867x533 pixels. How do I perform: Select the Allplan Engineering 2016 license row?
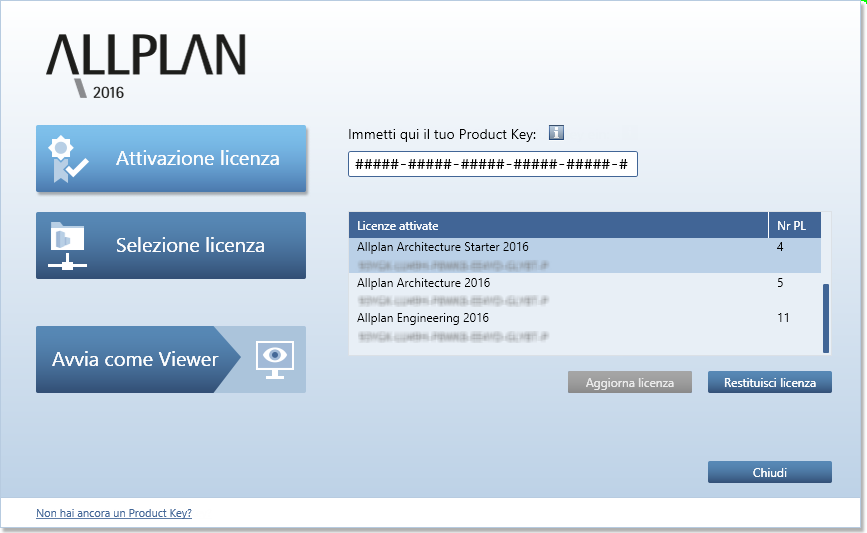click(423, 318)
